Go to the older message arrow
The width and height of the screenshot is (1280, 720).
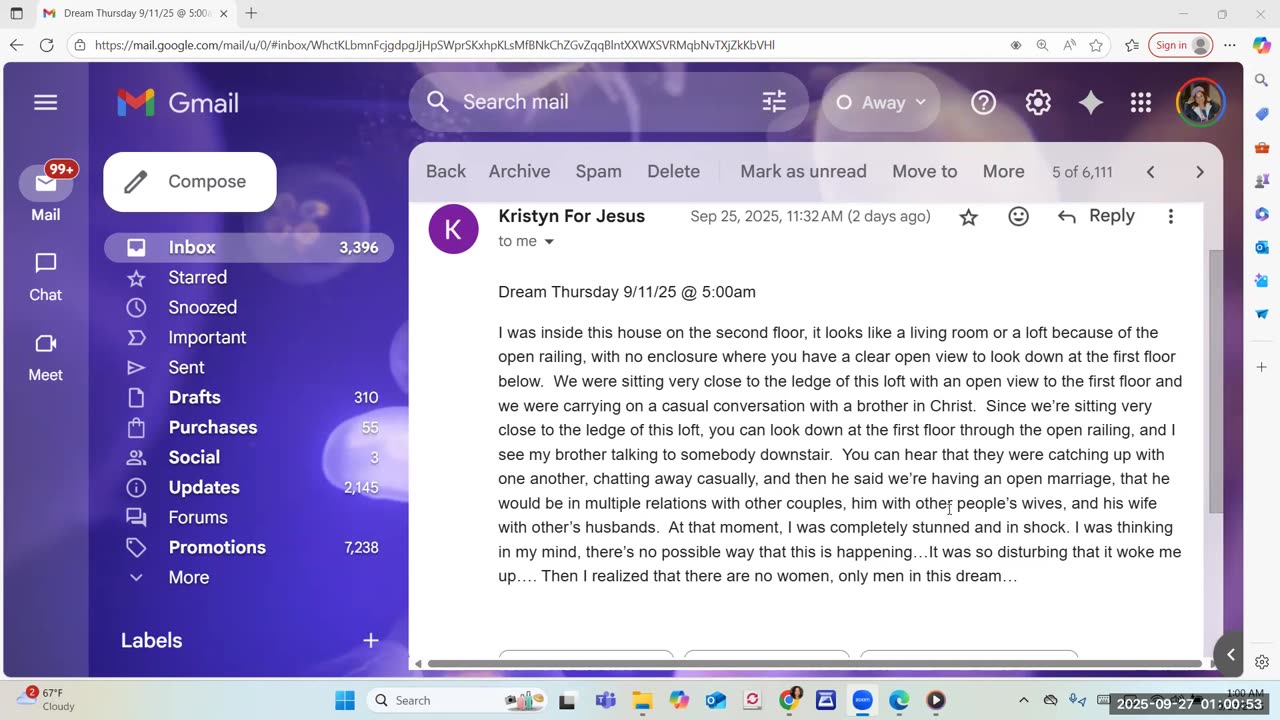(x=1200, y=172)
